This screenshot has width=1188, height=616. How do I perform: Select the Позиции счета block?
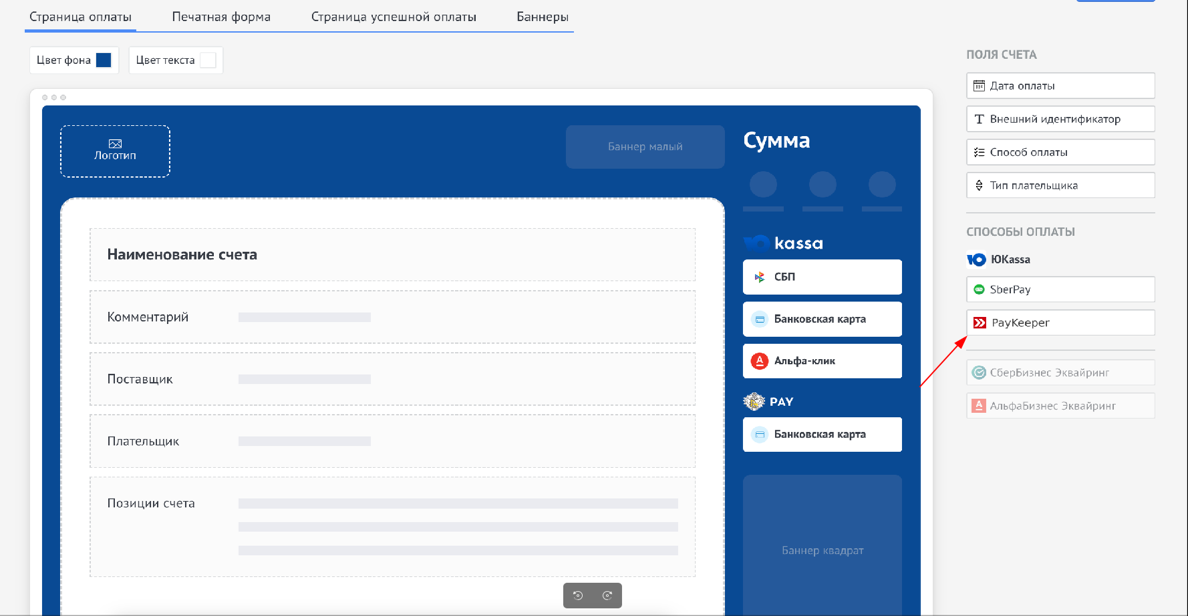pyautogui.click(x=392, y=527)
